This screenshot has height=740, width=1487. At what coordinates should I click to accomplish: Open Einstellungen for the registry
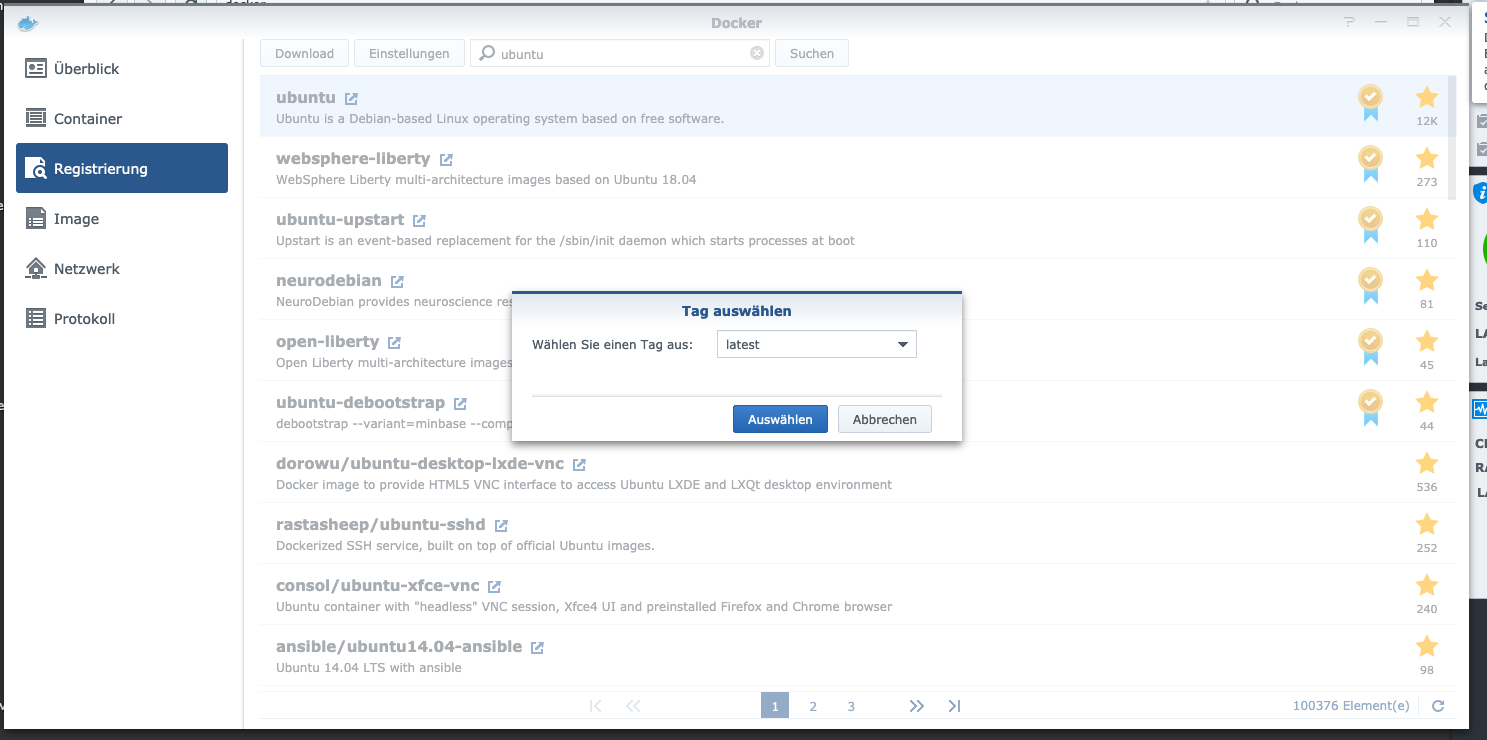(x=409, y=53)
